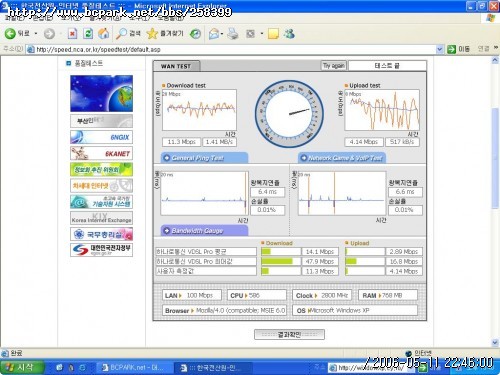The width and height of the screenshot is (500, 375).
Task: Open the 차세대 인터넷 banner link
Action: 101,186
